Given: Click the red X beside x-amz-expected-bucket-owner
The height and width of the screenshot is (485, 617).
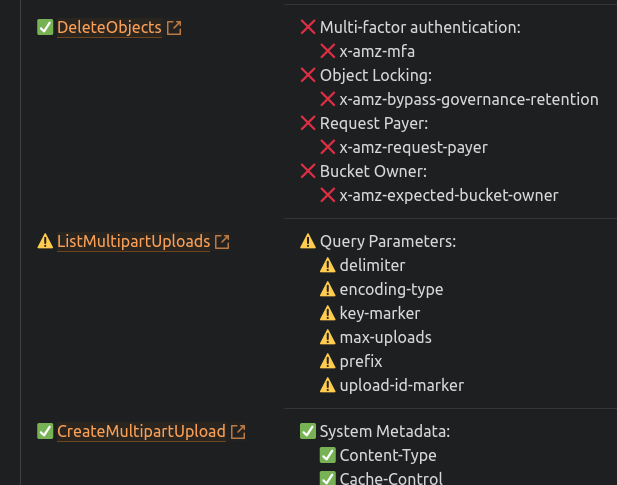Looking at the screenshot, I should pos(328,195).
